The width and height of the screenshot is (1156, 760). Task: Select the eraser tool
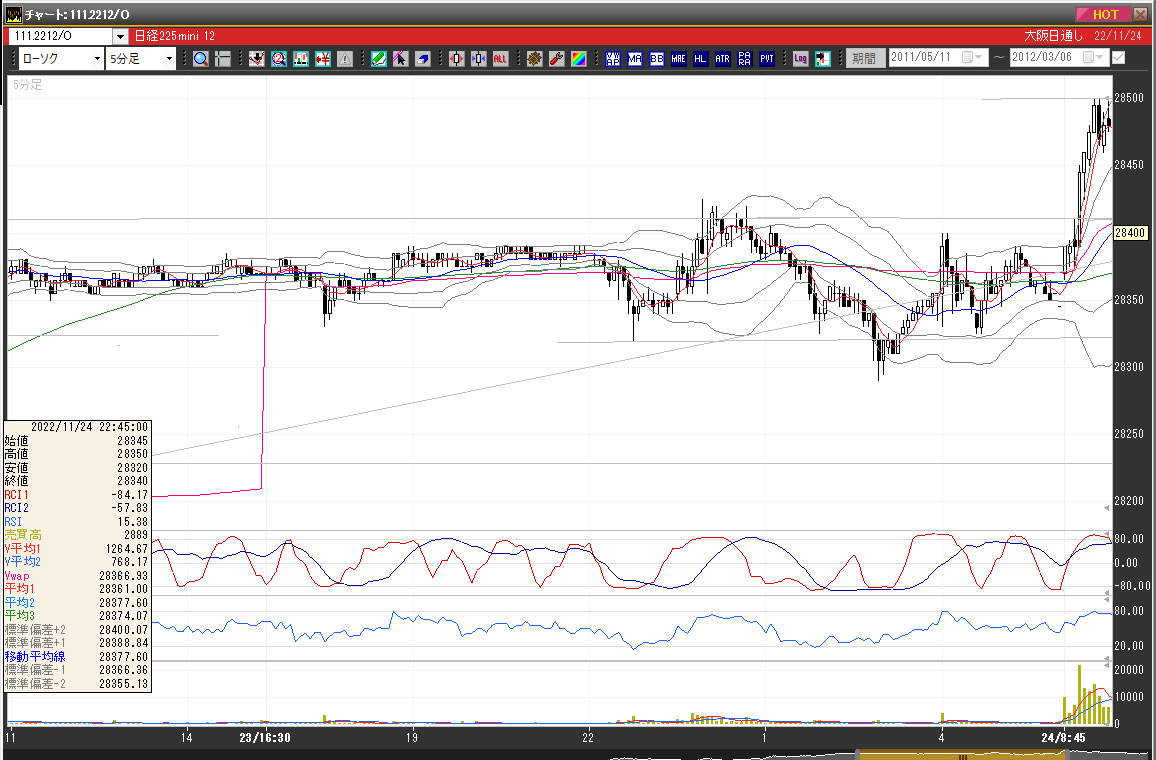point(422,59)
